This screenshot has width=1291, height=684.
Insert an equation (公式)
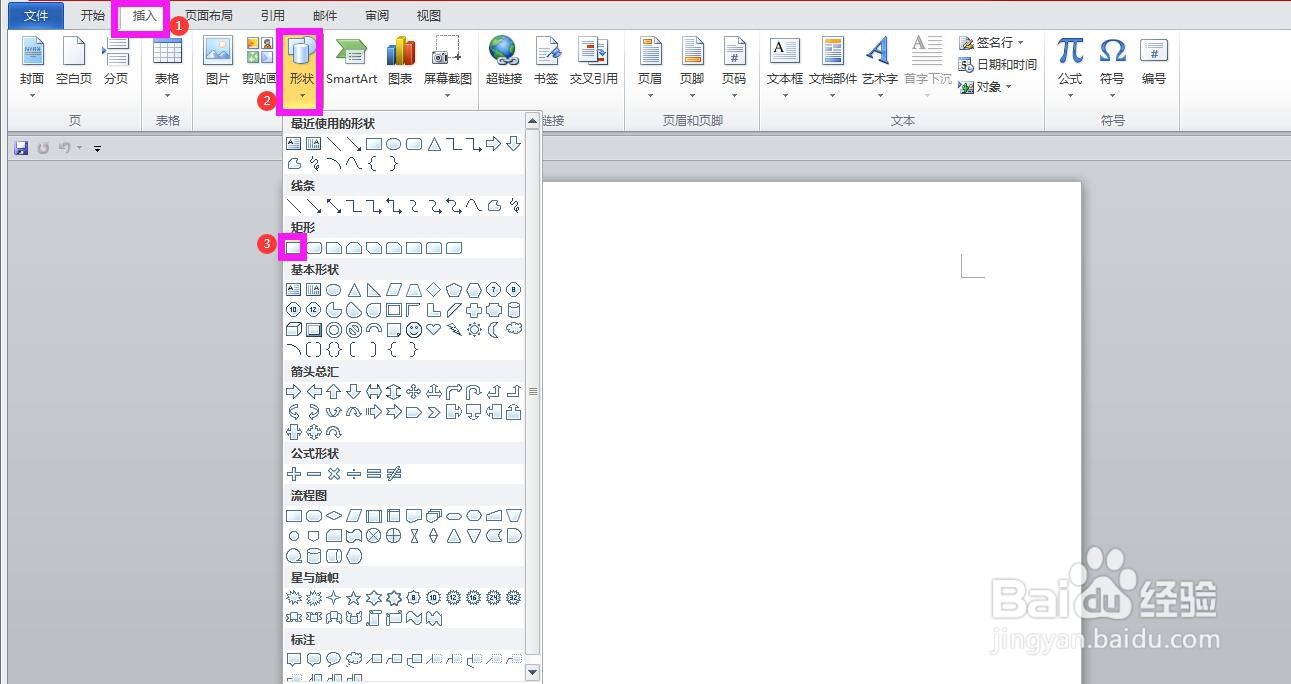tap(1069, 60)
